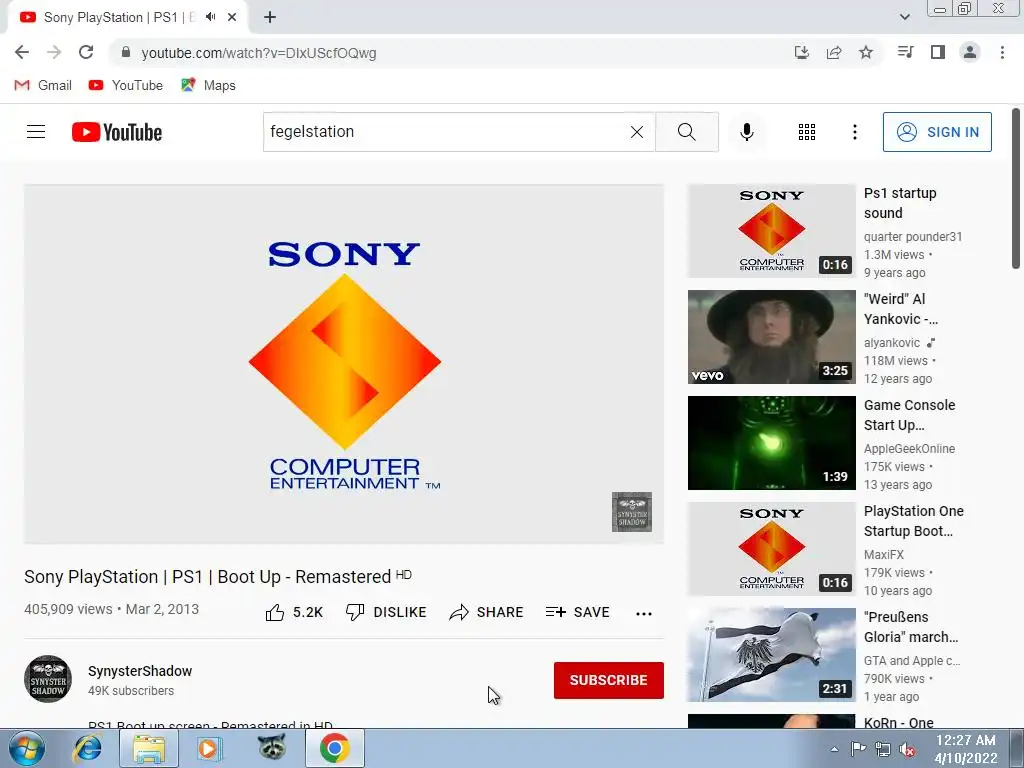The width and height of the screenshot is (1024, 768).
Task: Like the video with thumbs up
Action: pos(294,613)
